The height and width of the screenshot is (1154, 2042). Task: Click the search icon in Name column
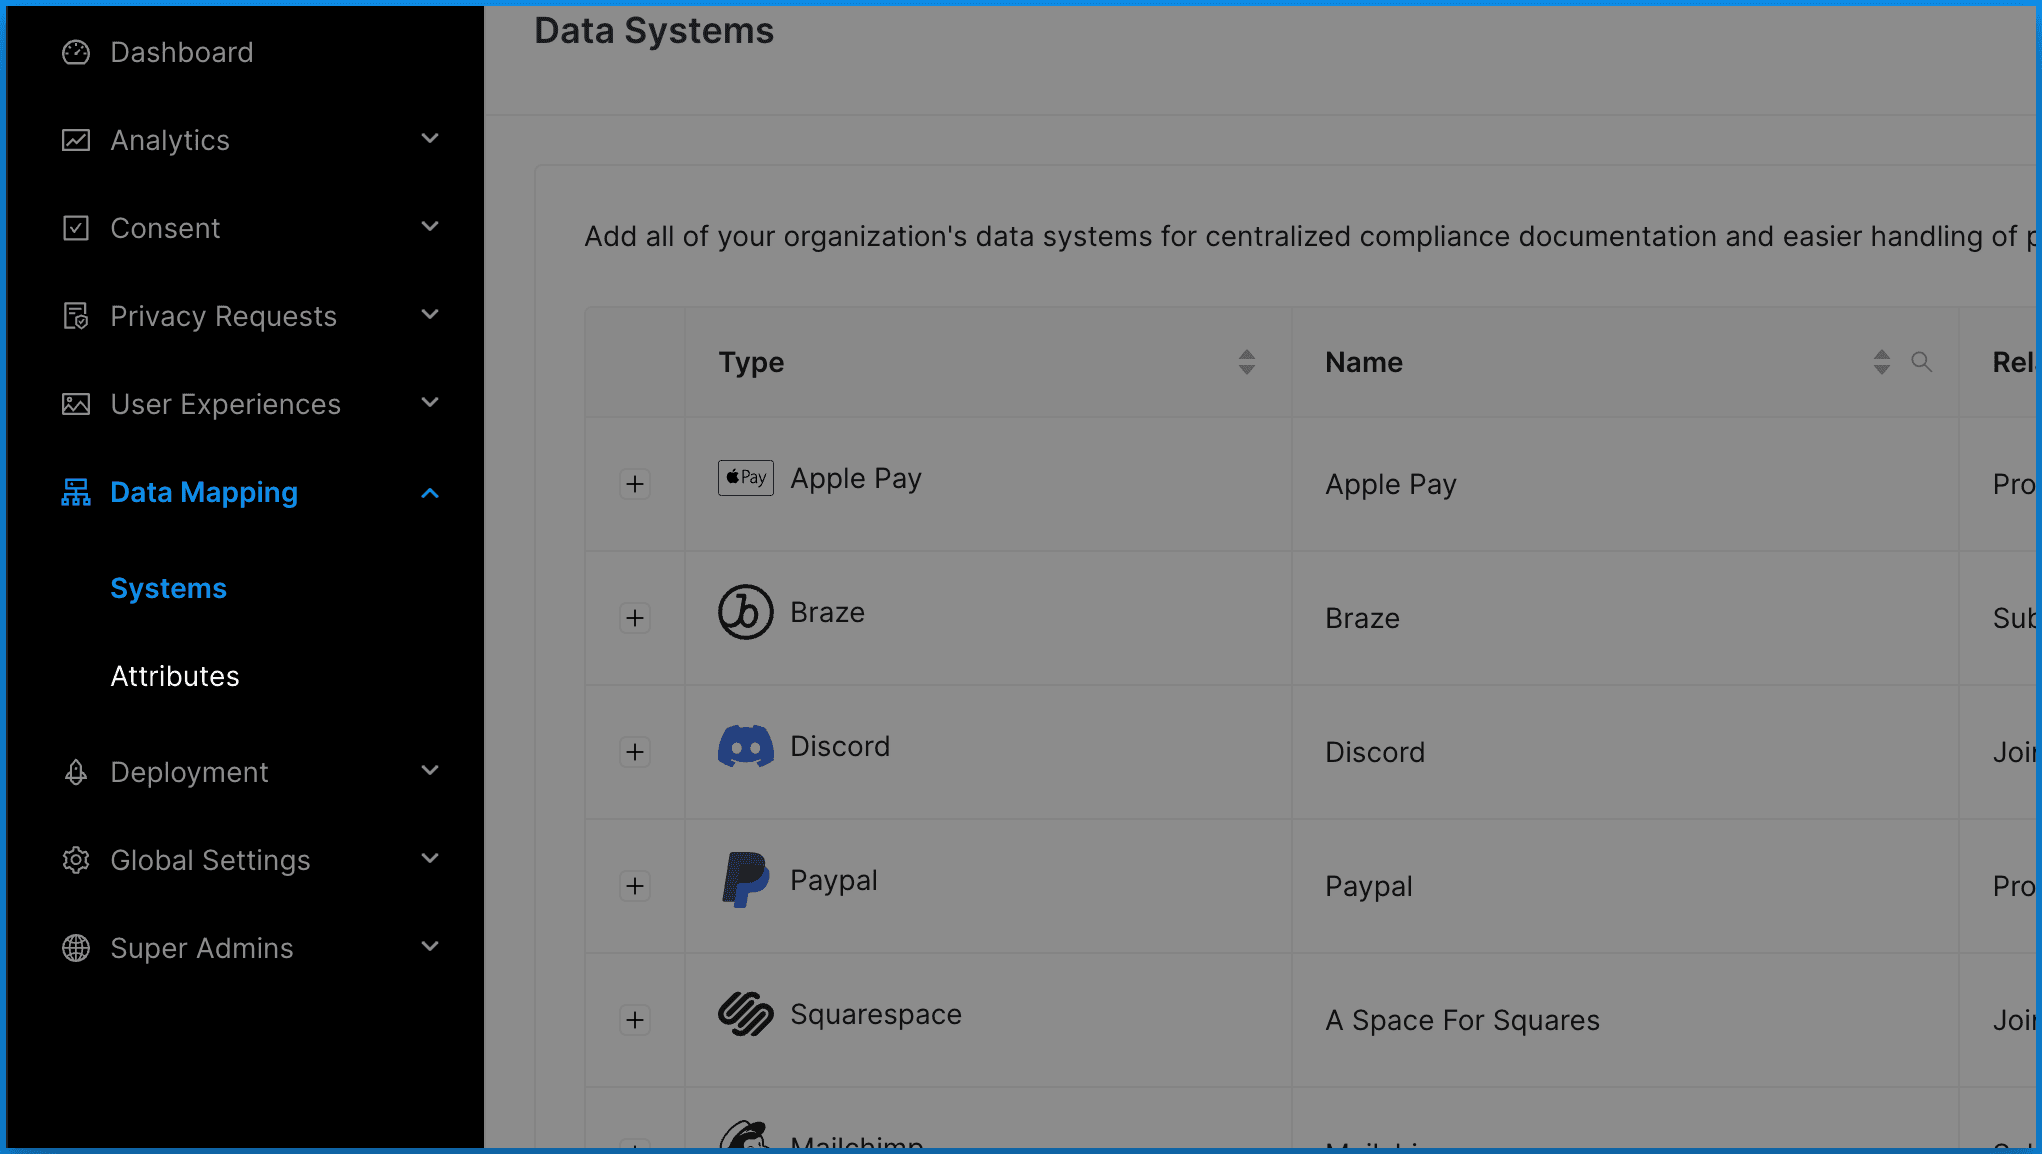coord(1921,362)
